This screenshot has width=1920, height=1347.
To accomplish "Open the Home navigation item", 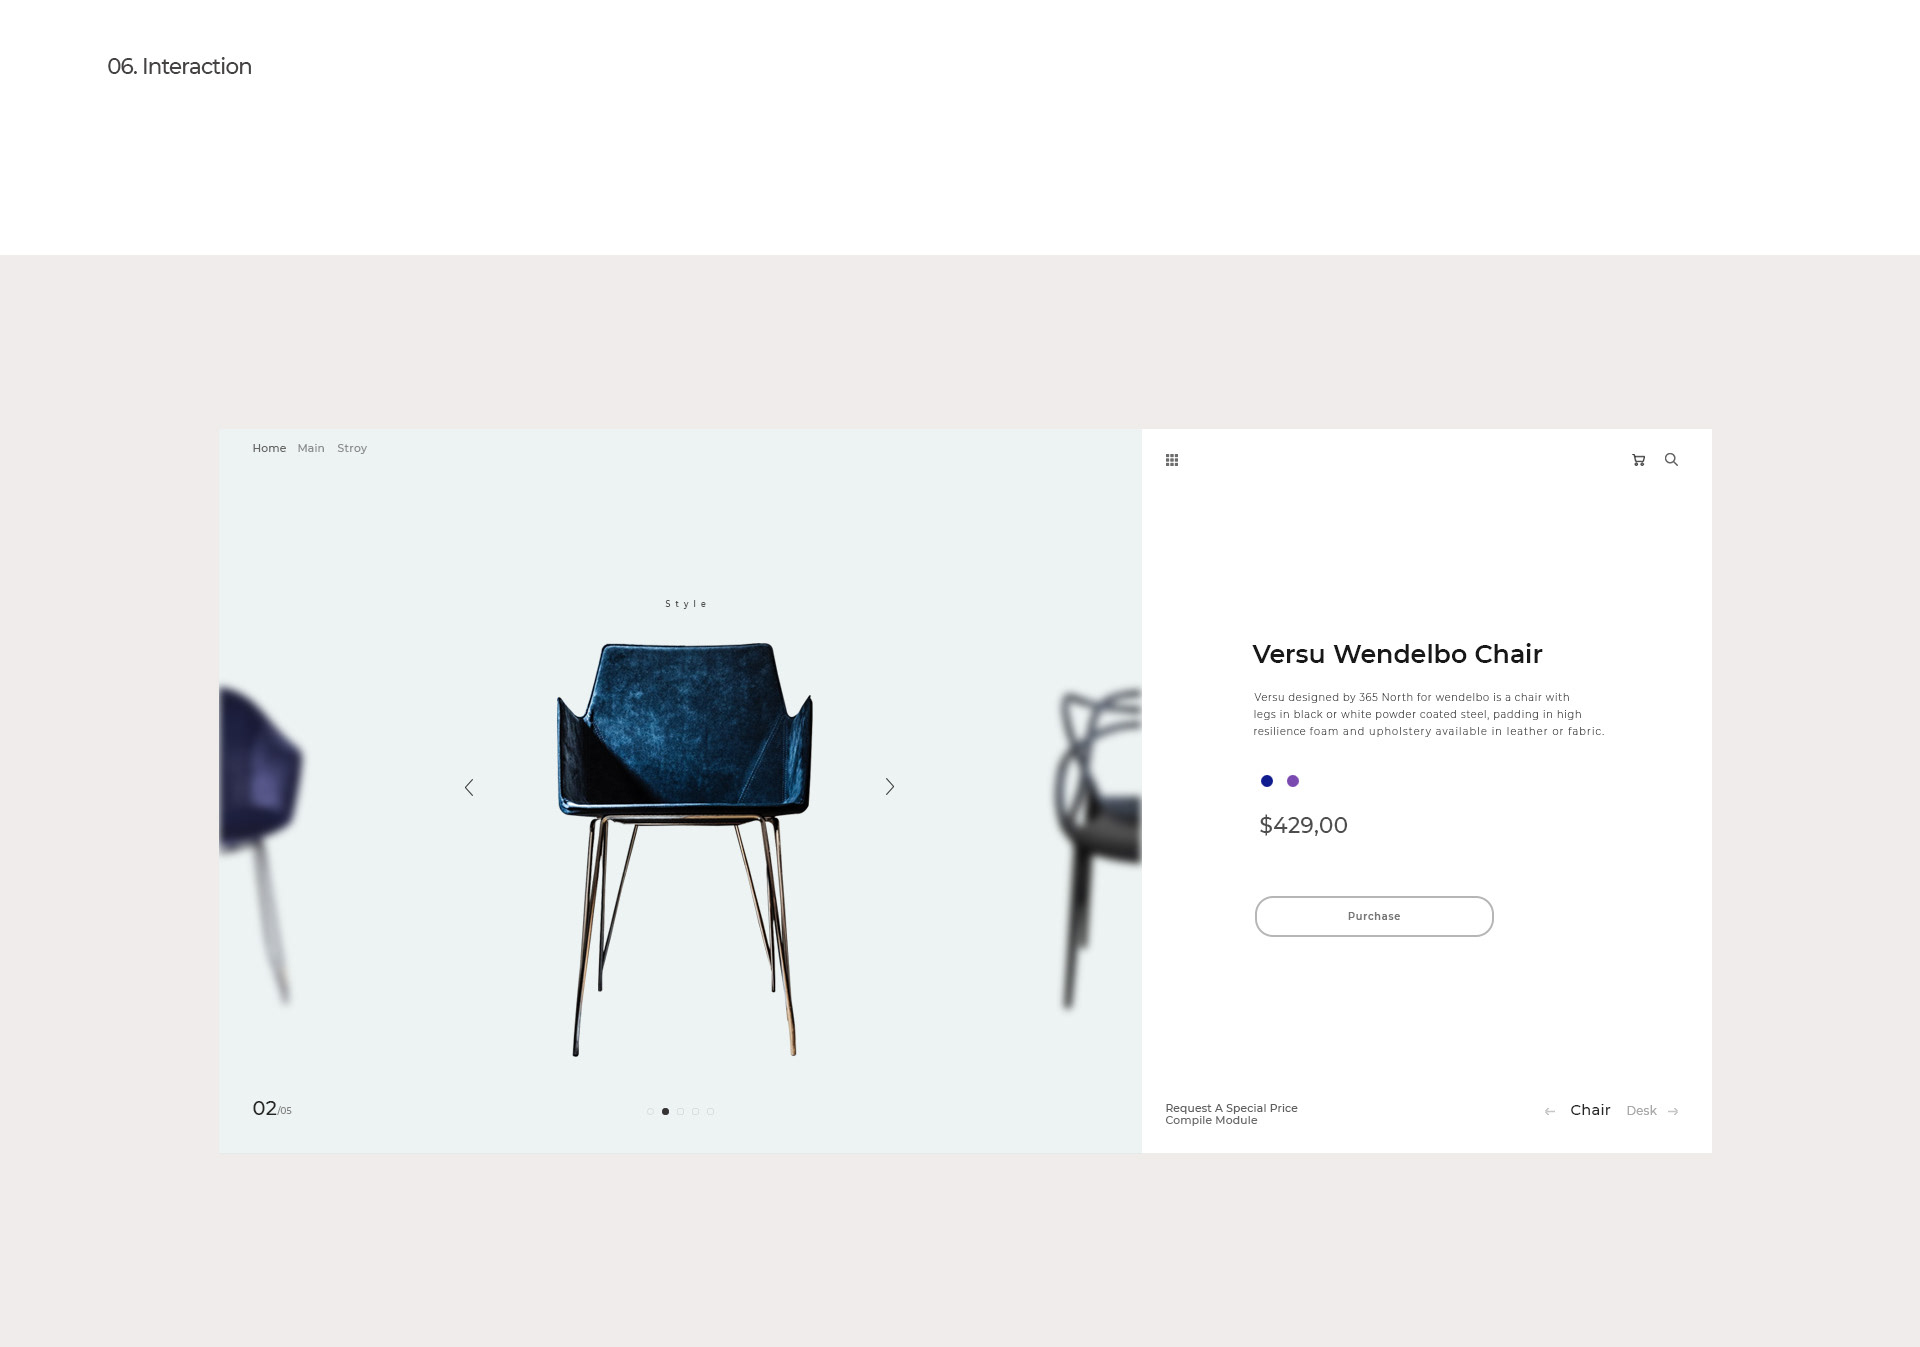I will click(x=269, y=448).
